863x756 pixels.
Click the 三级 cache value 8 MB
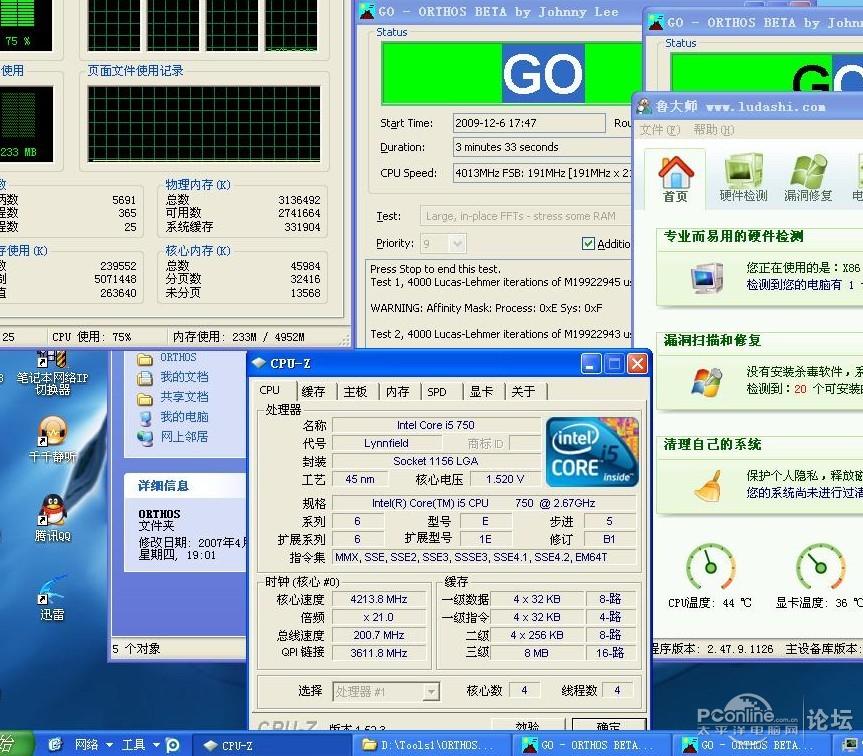tap(536, 654)
